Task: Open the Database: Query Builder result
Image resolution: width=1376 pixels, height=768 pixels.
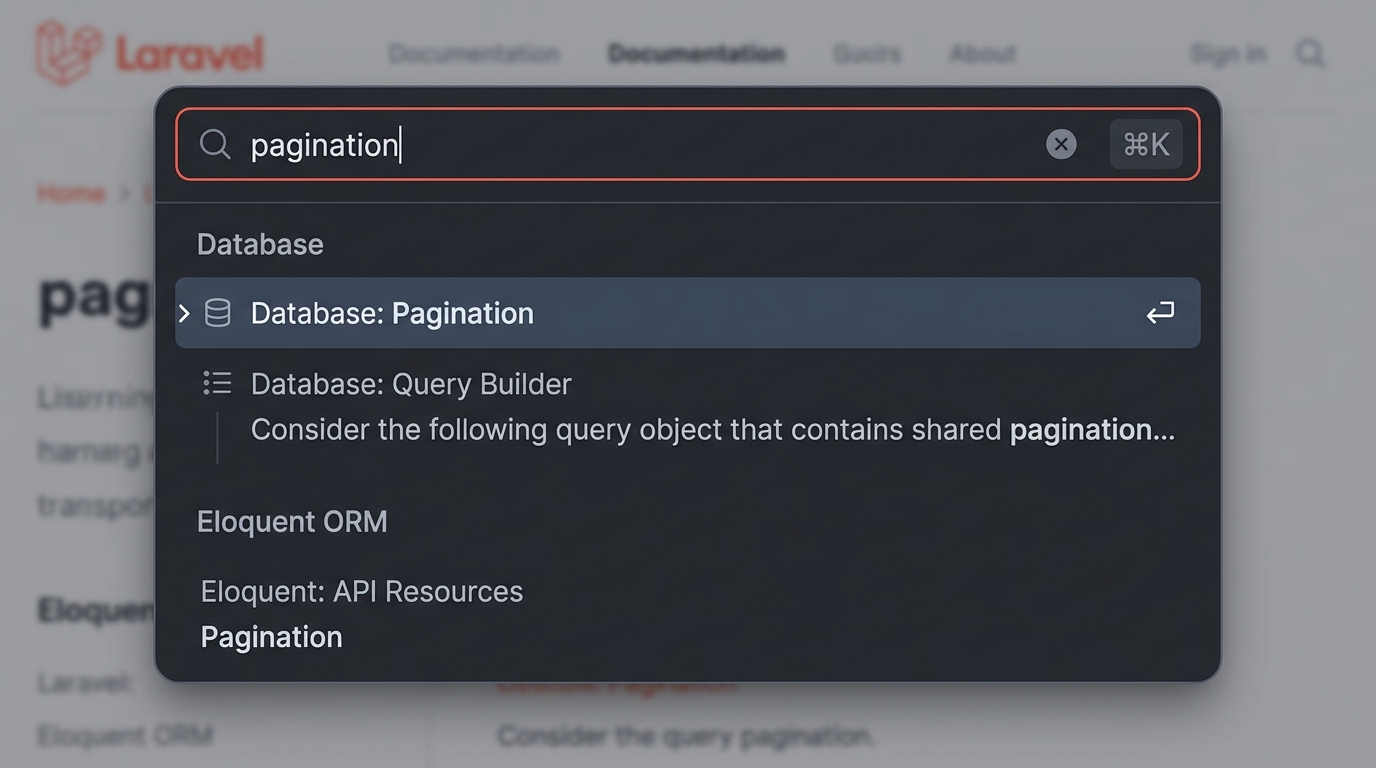Action: click(x=411, y=384)
